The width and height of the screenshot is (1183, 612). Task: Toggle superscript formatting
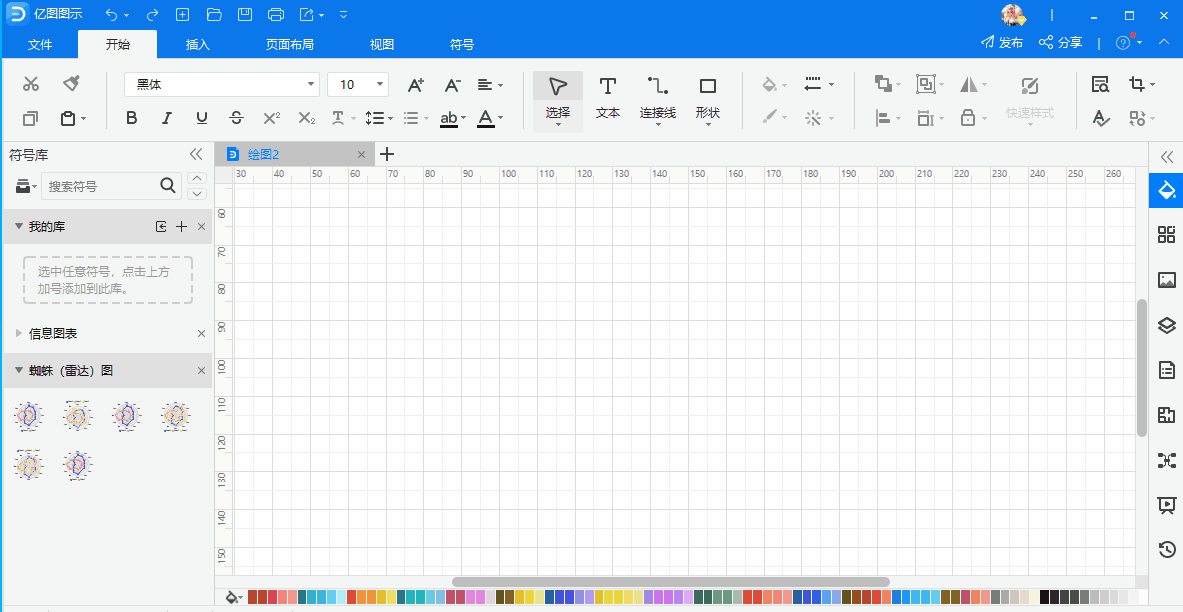click(x=272, y=118)
